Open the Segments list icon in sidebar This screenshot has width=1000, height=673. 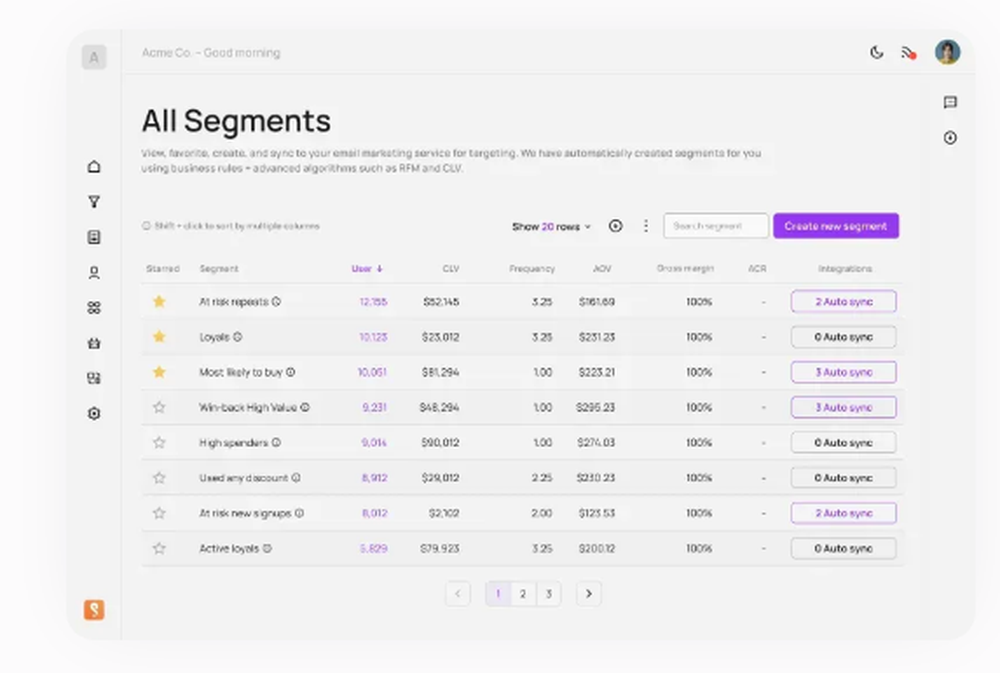[94, 235]
